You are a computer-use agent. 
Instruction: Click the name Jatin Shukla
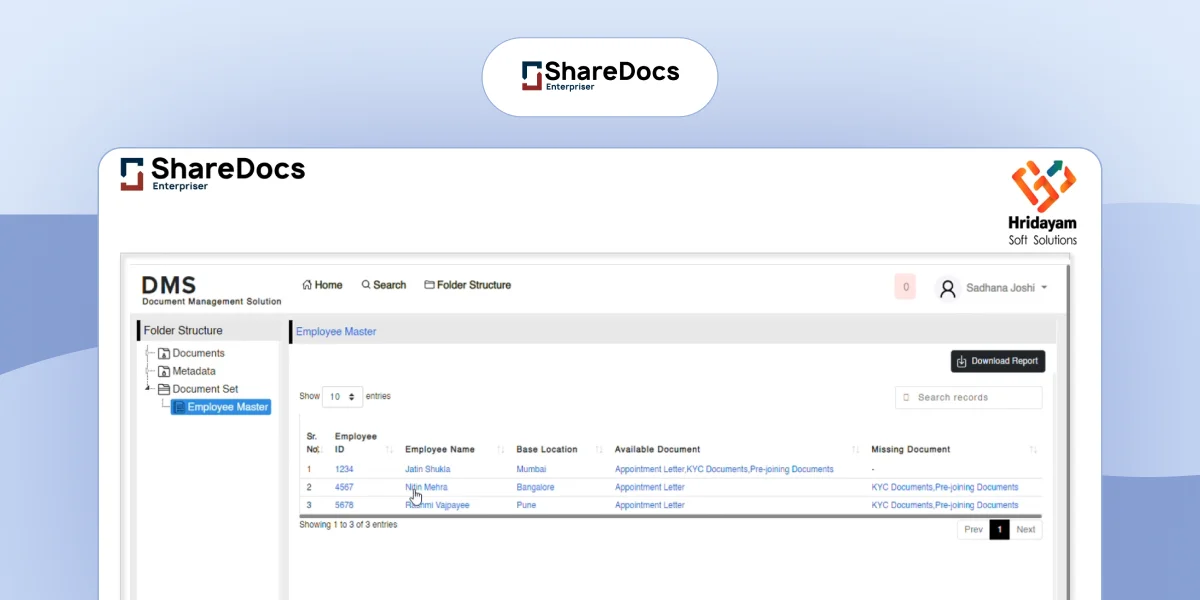pos(428,469)
